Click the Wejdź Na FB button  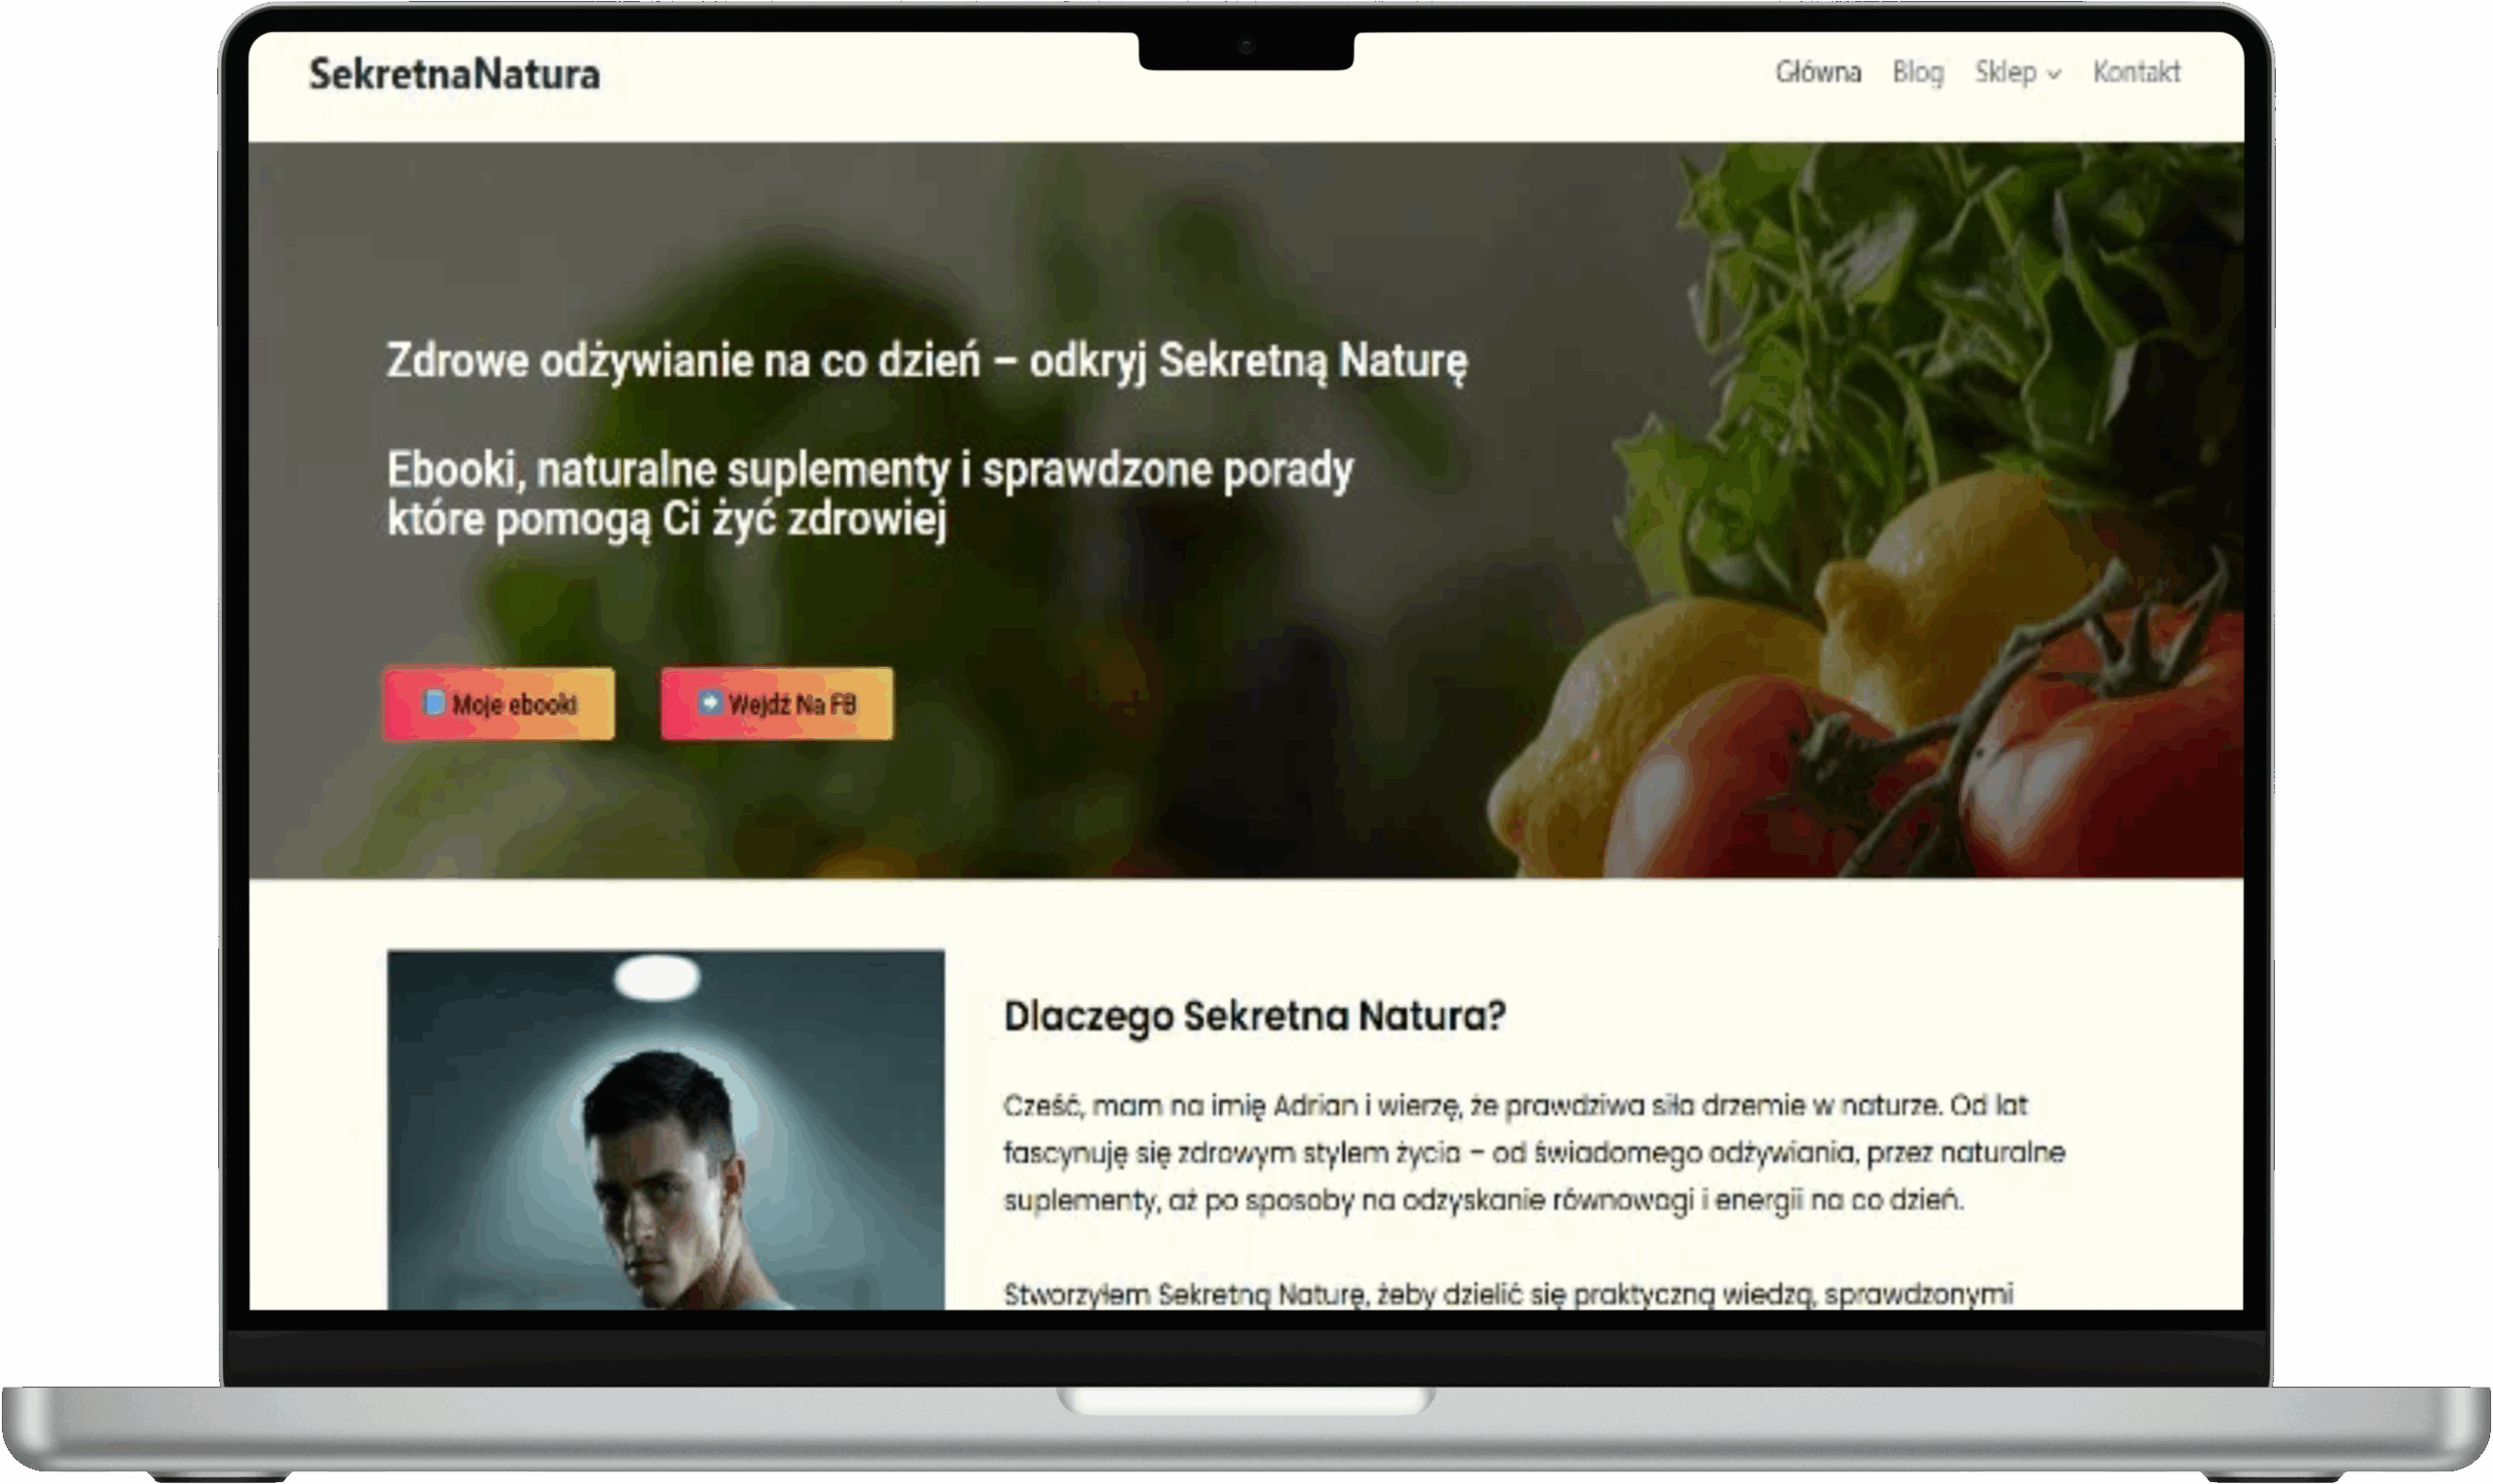click(776, 703)
